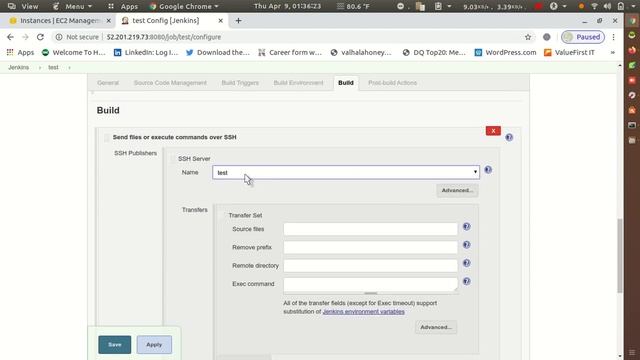Click the browser address bar URL
The image size is (640, 360).
(163, 37)
